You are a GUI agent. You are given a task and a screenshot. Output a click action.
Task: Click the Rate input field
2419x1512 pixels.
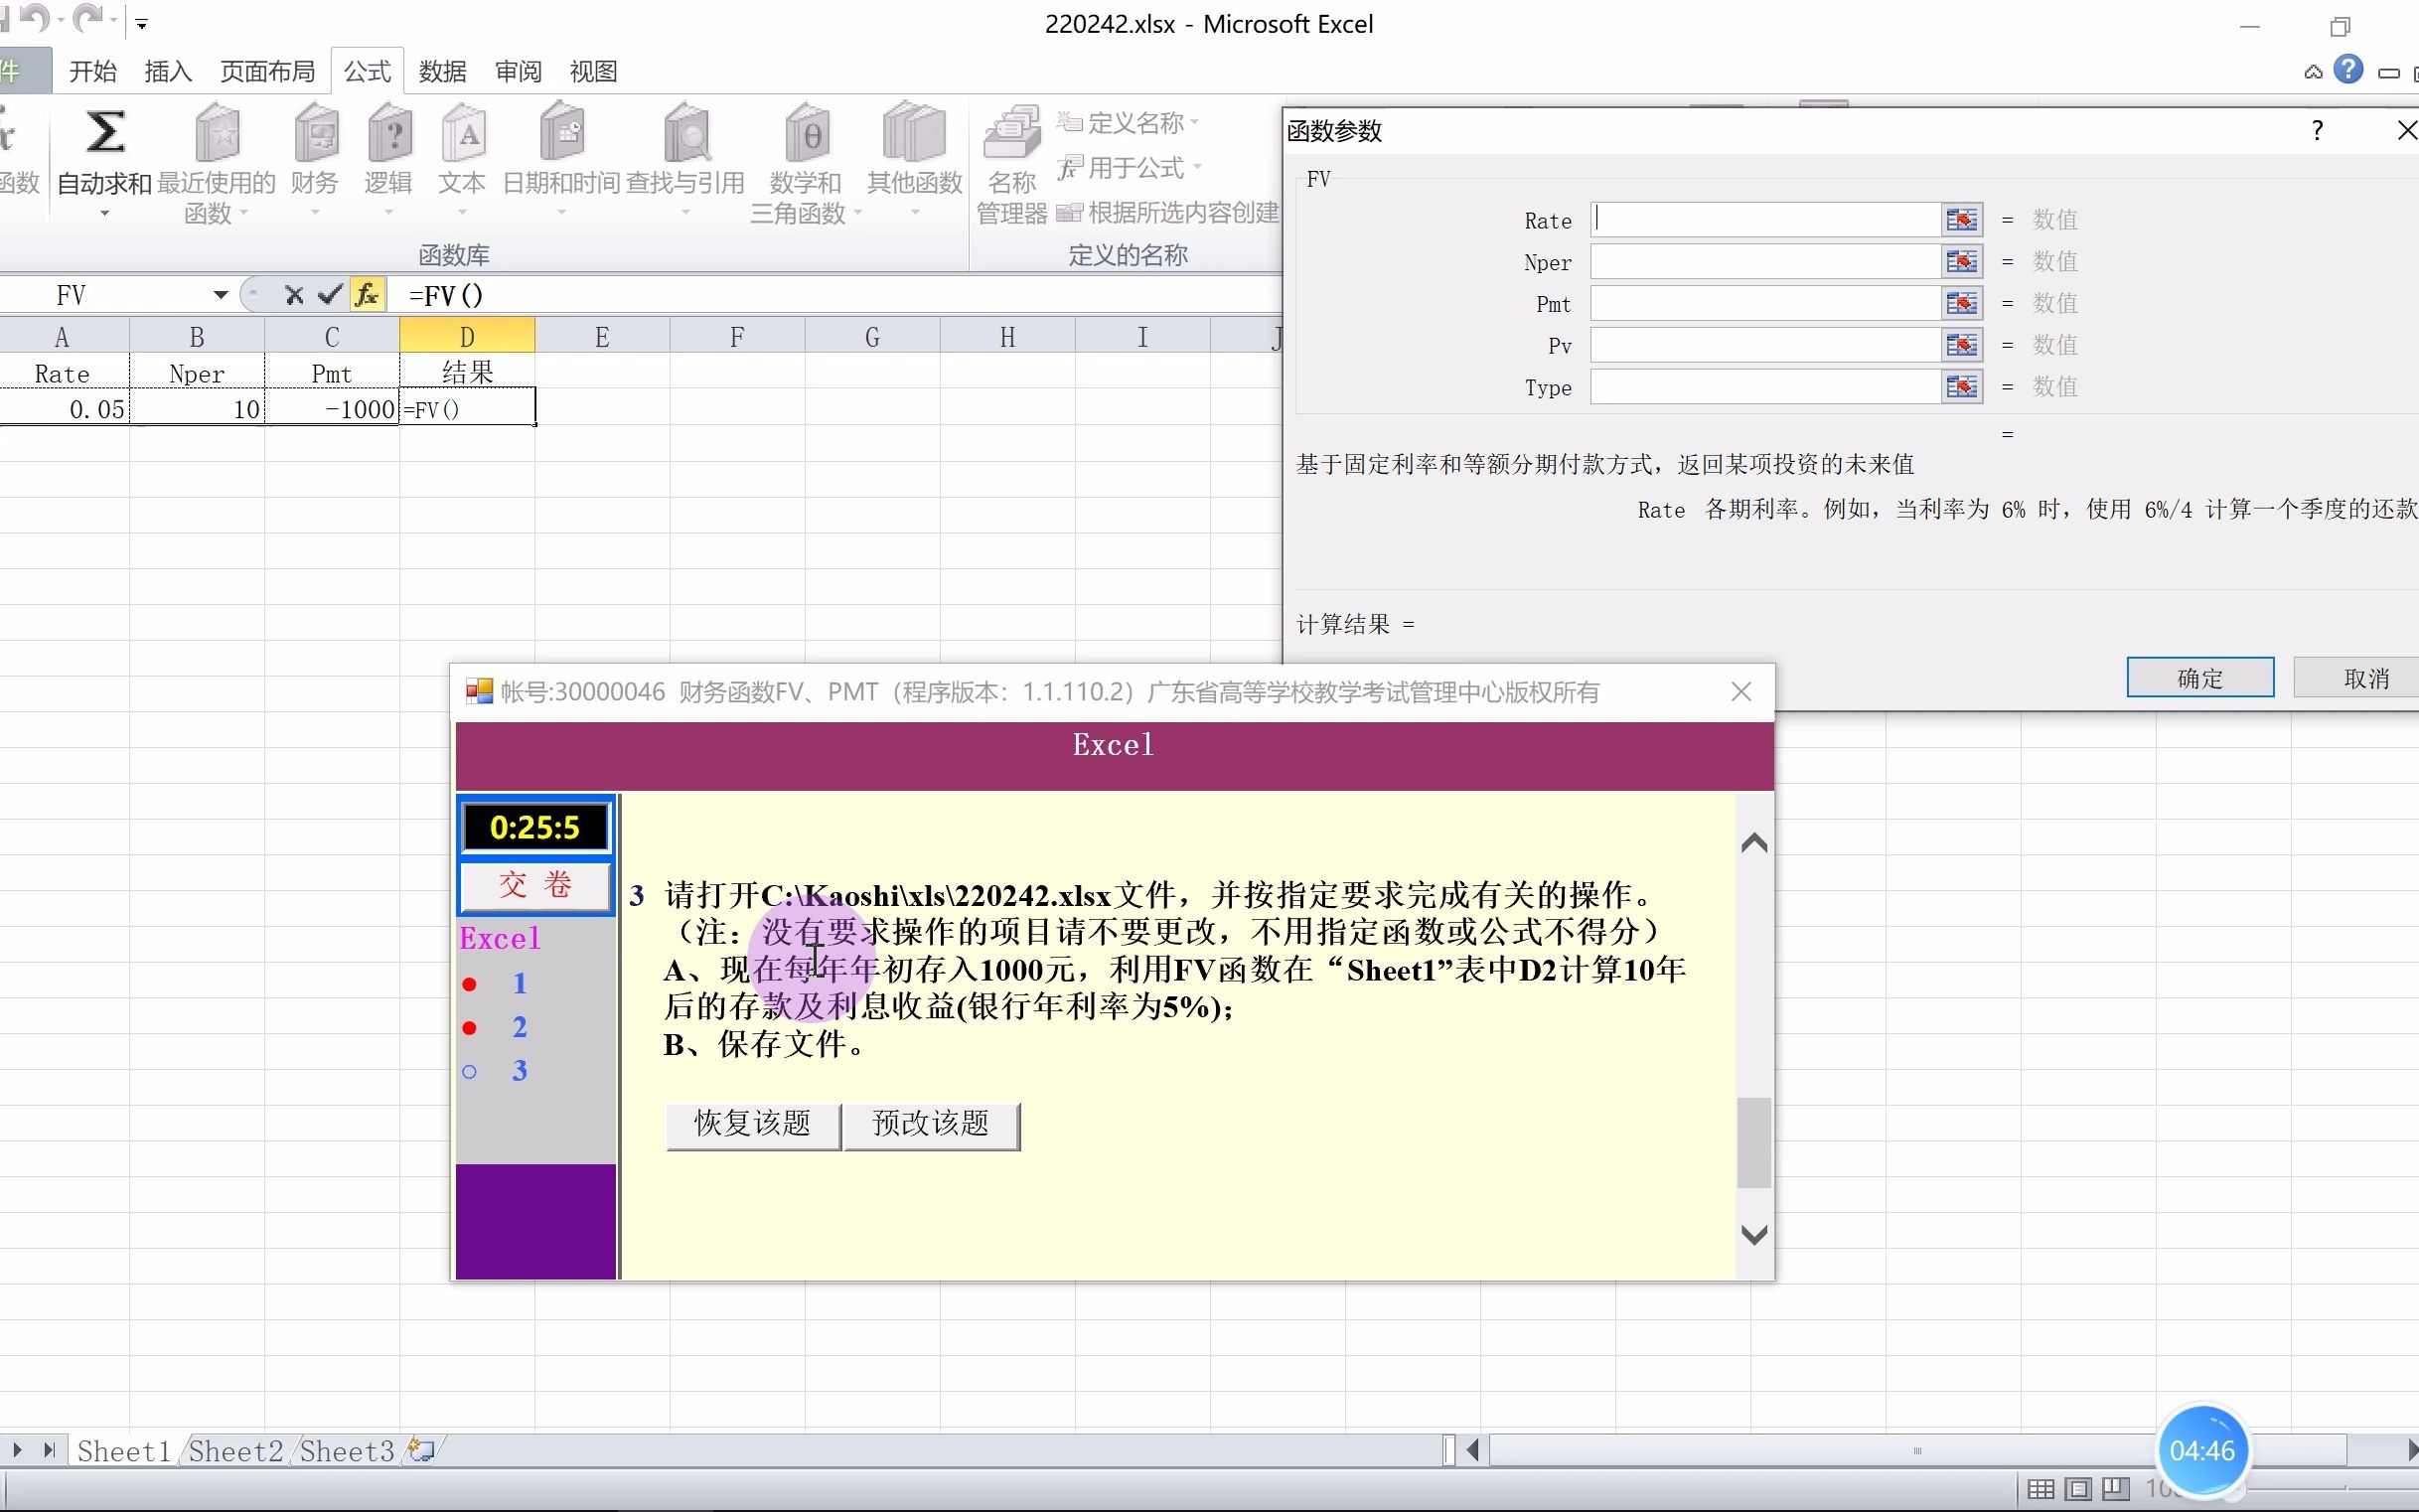pyautogui.click(x=1765, y=219)
